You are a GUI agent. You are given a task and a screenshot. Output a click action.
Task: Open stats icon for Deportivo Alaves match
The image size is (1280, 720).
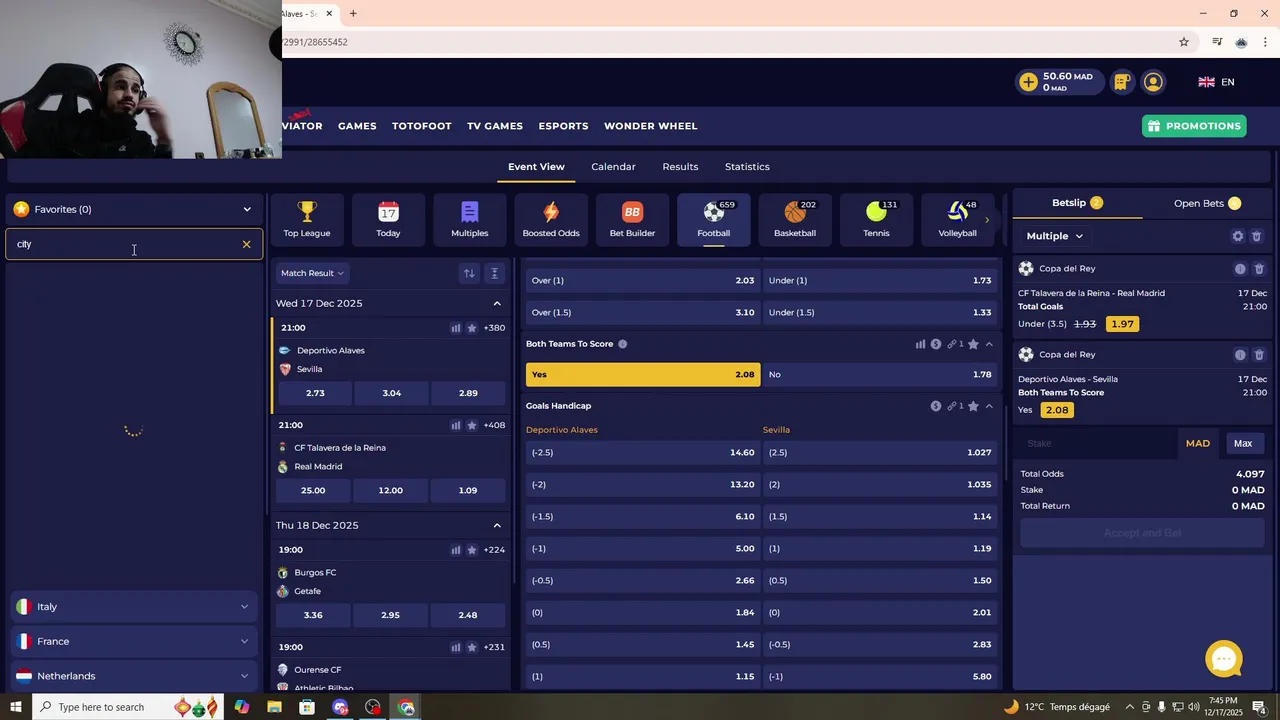coord(456,328)
